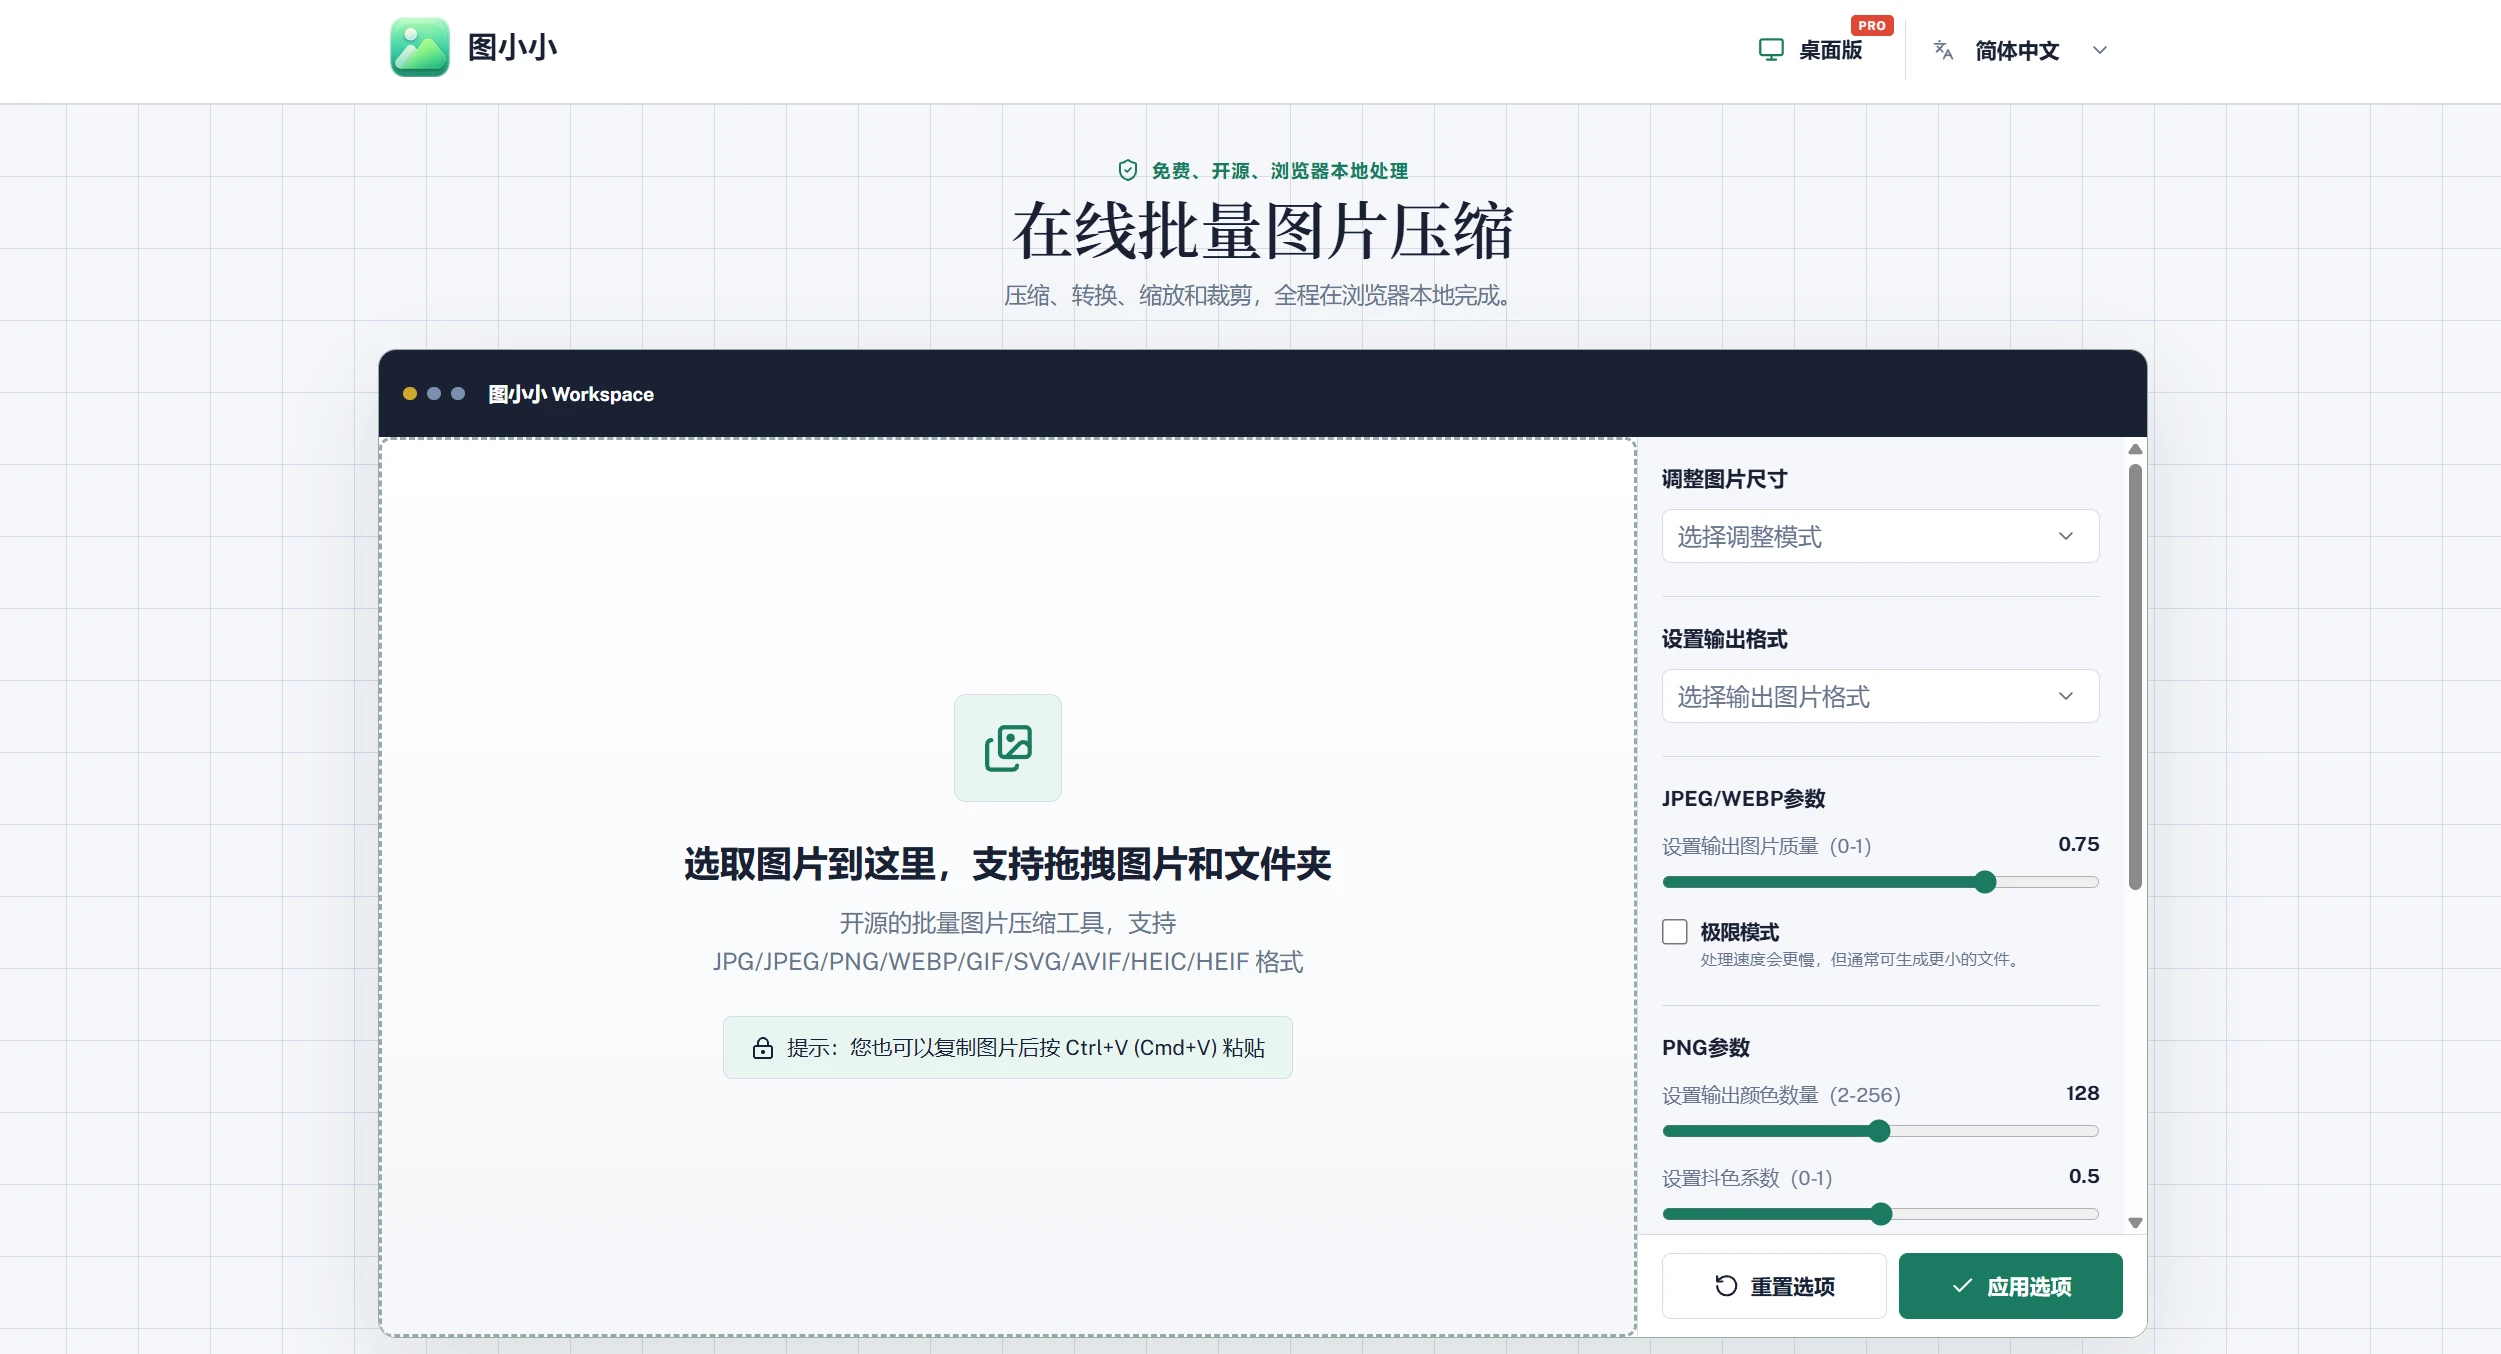Open the 选择输出图片格式 dropdown

[x=1879, y=697]
